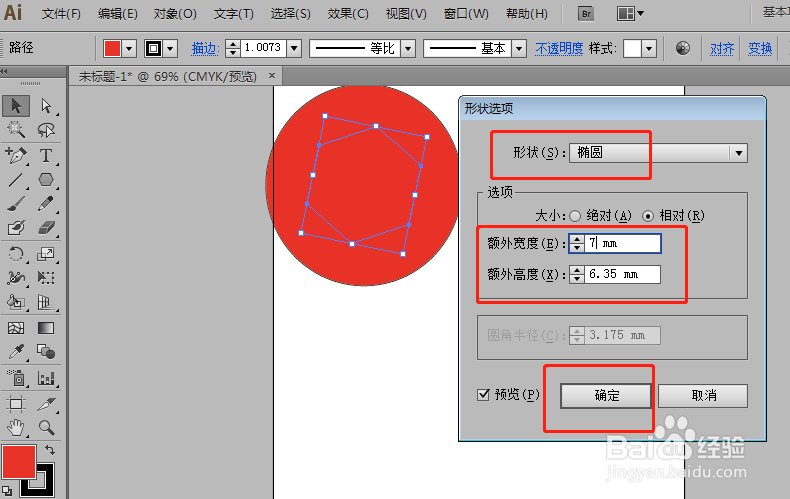Open the 形状(S) 椭圆 dropdown
790x499 pixels.
pyautogui.click(x=658, y=153)
